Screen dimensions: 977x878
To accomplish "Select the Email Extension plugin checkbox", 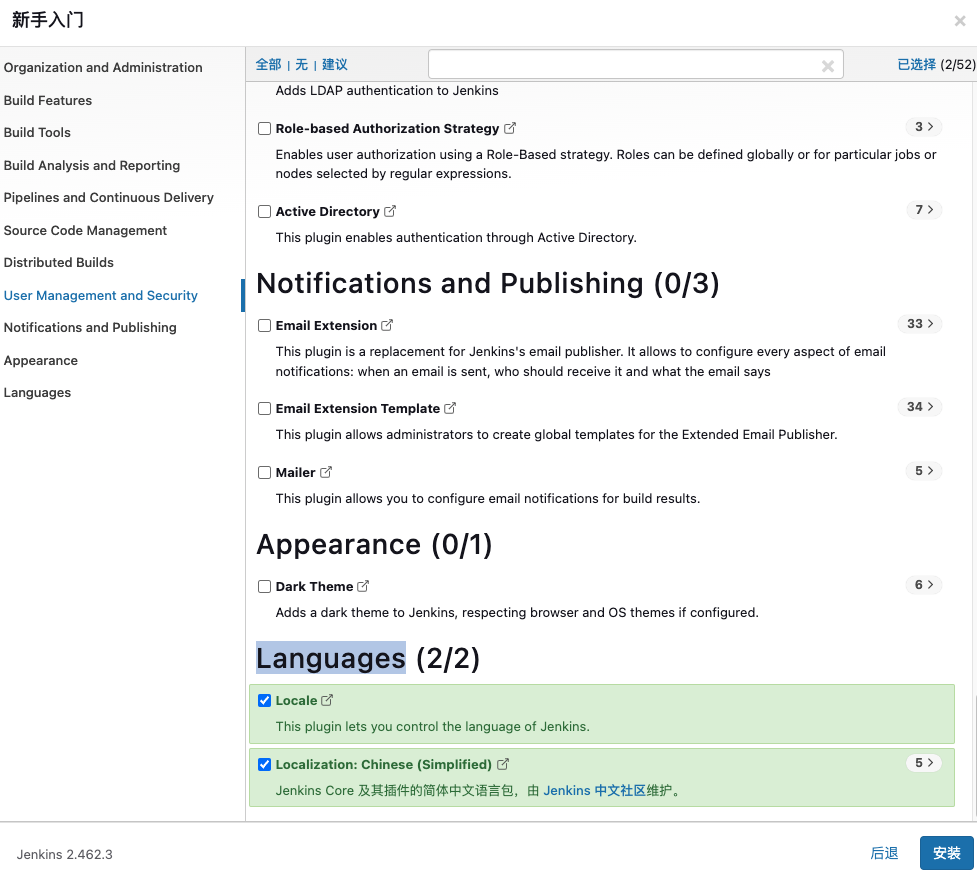I will [x=264, y=326].
